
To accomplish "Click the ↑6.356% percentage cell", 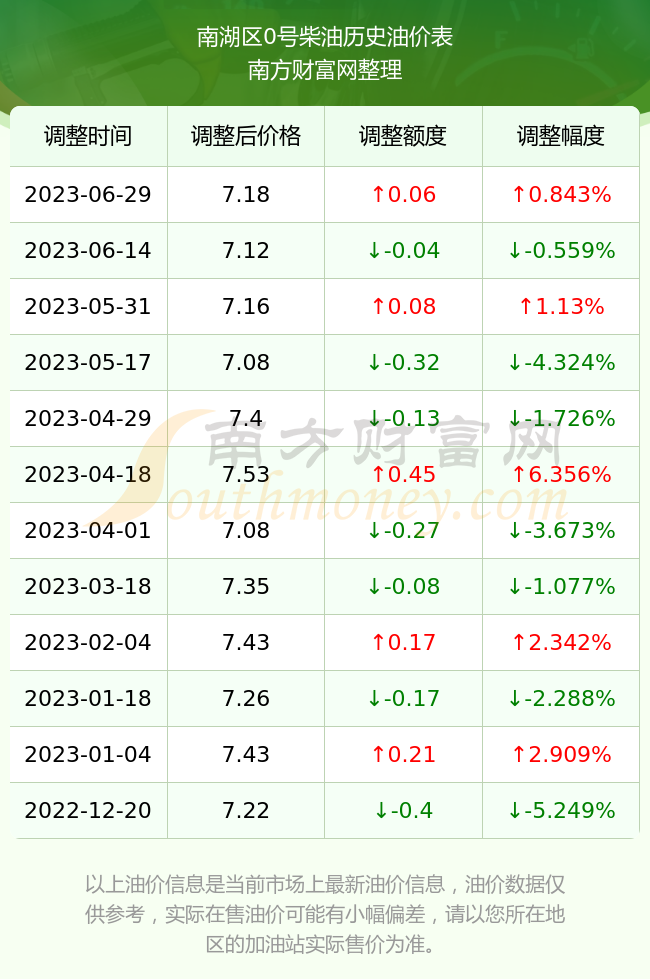I will coord(561,474).
